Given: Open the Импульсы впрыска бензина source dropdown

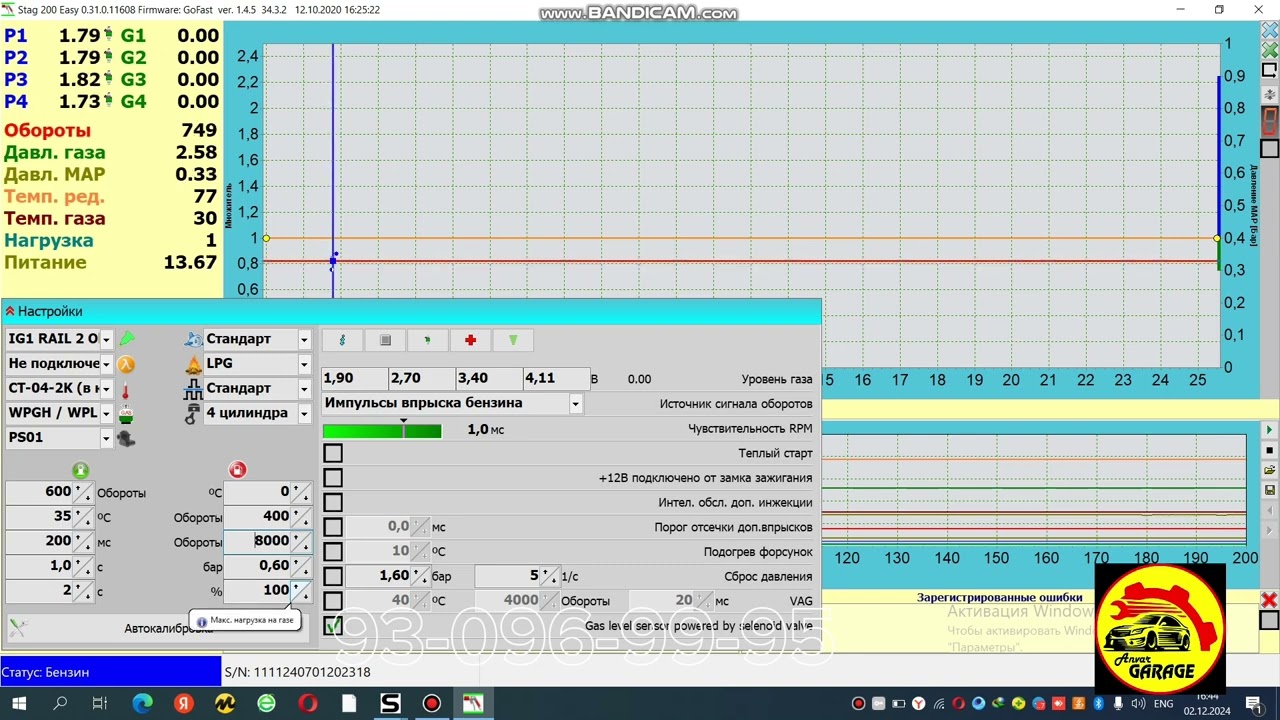Looking at the screenshot, I should pyautogui.click(x=575, y=403).
